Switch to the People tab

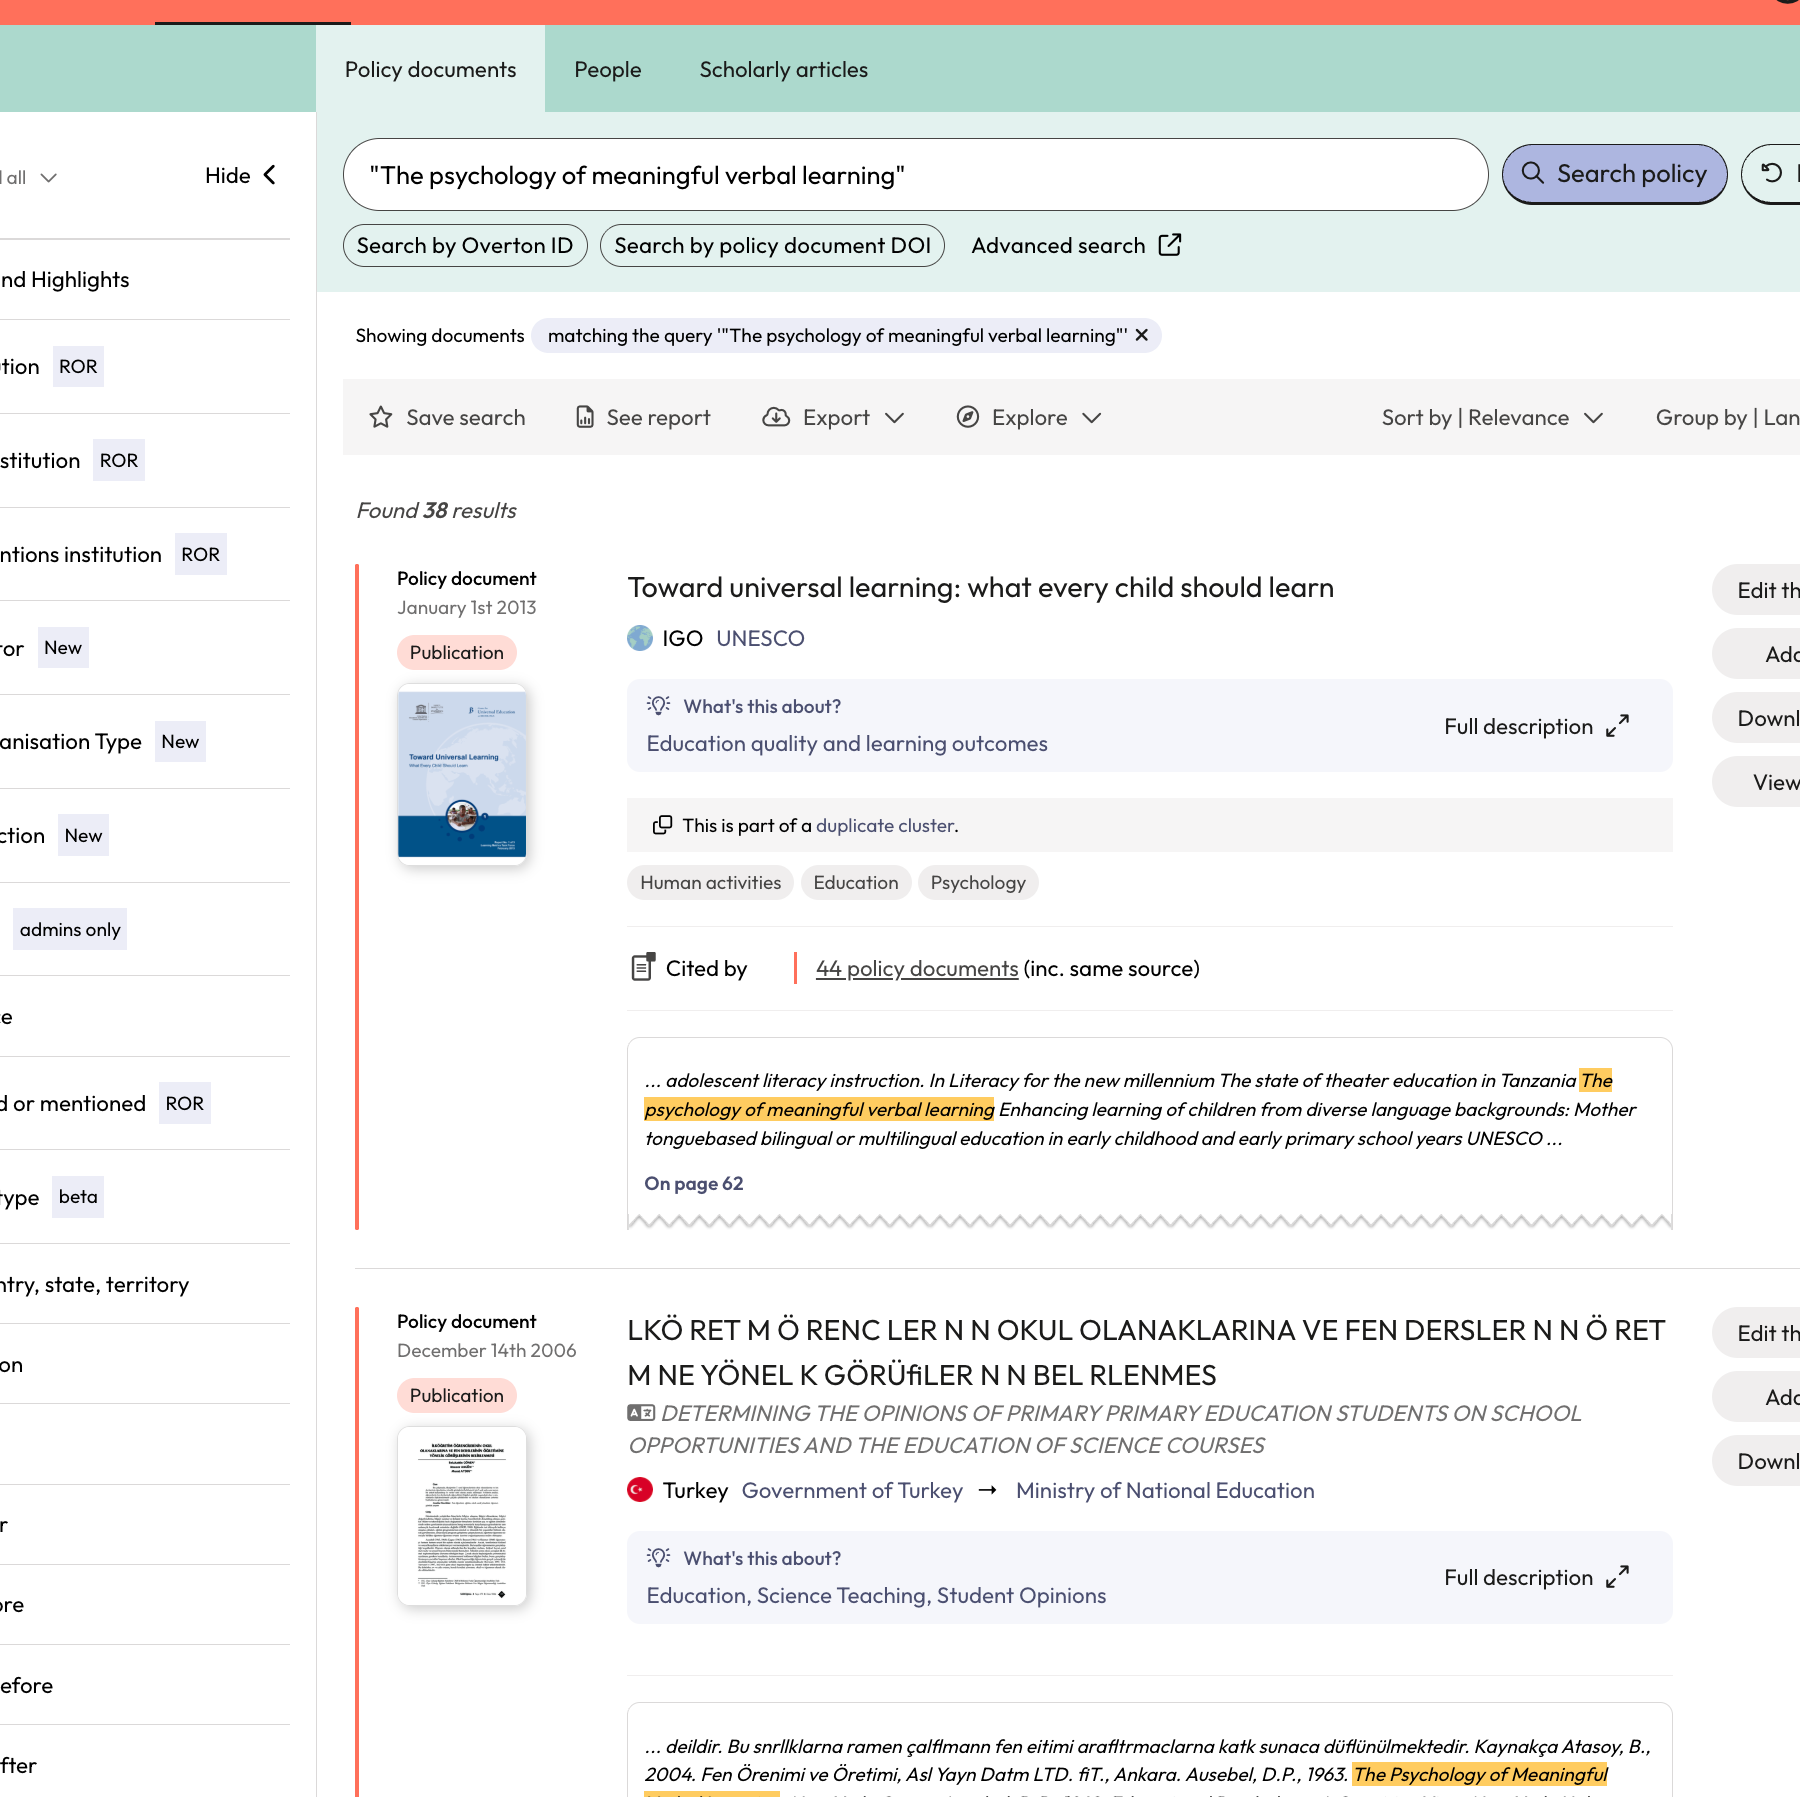(607, 69)
